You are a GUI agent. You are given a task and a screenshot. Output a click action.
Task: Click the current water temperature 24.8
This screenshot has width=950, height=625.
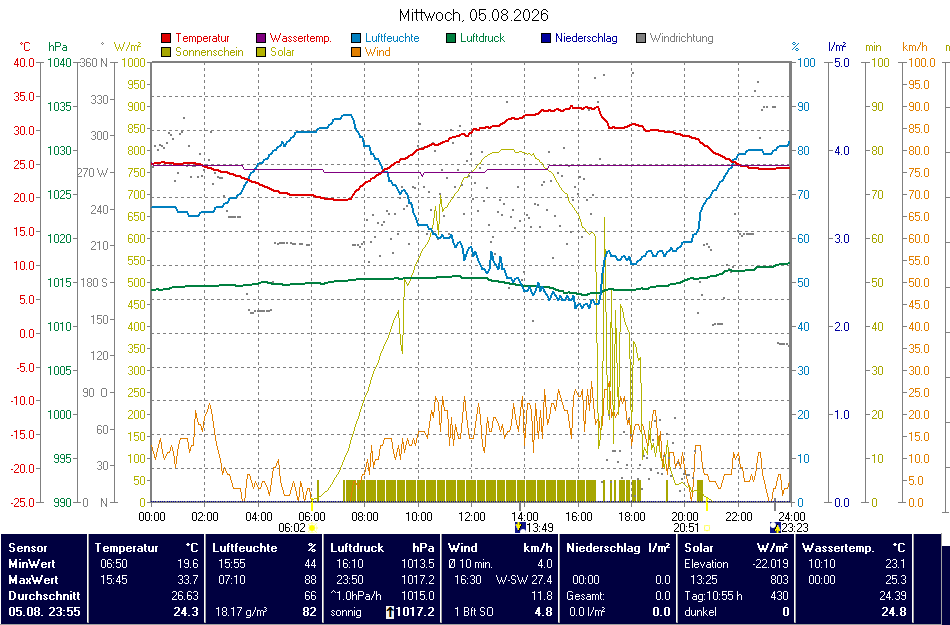pos(894,612)
